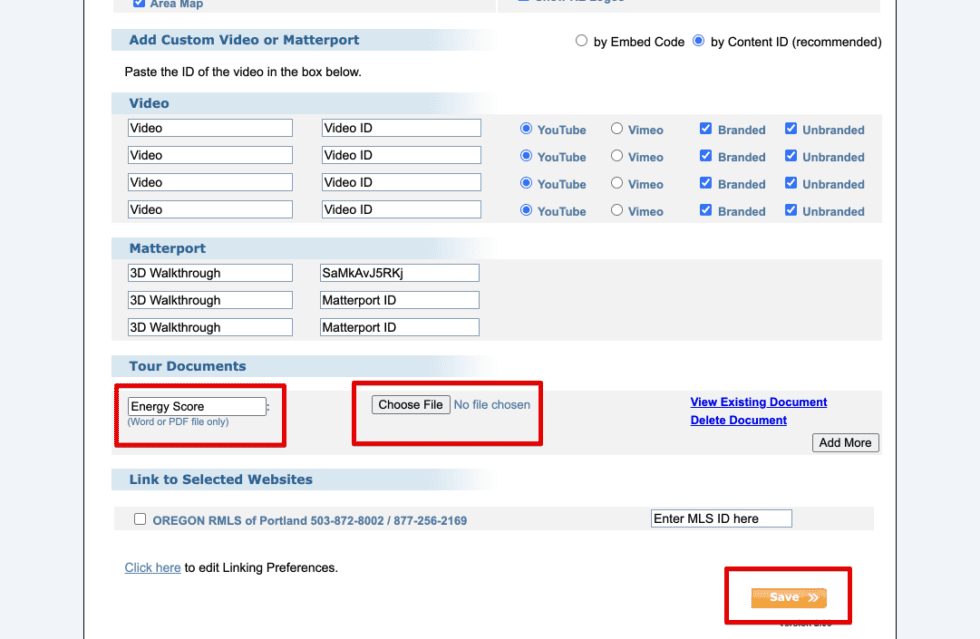
Task: Click the SaMkAvJ5RKj Matterport ID field
Action: pos(400,273)
